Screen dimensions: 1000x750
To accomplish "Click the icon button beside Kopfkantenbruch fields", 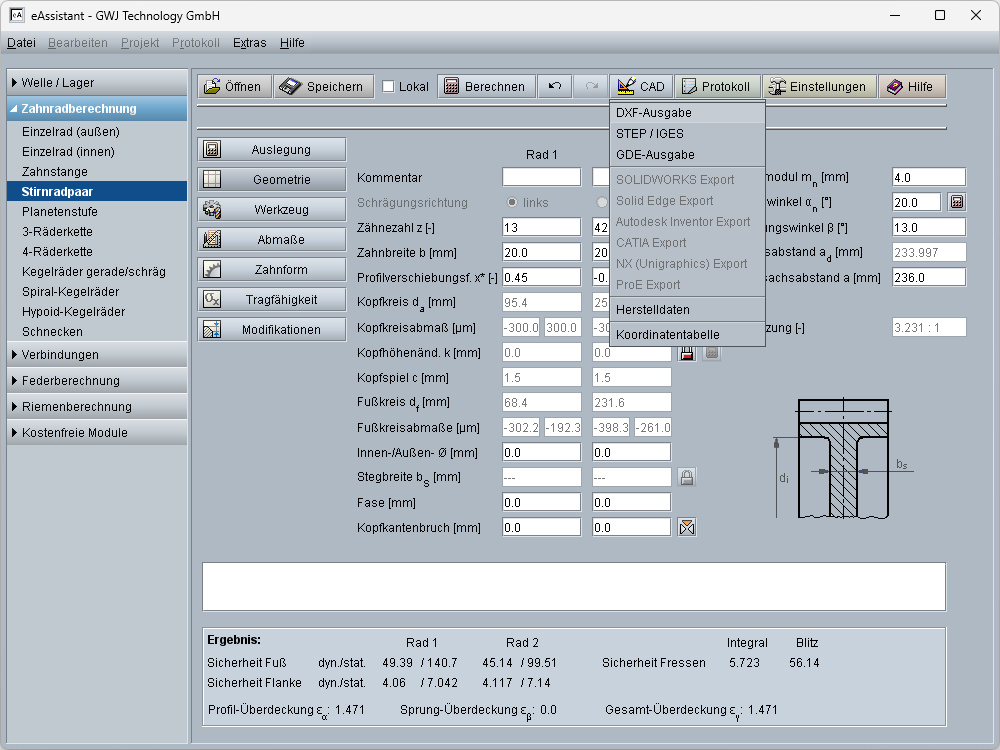I will [x=686, y=527].
